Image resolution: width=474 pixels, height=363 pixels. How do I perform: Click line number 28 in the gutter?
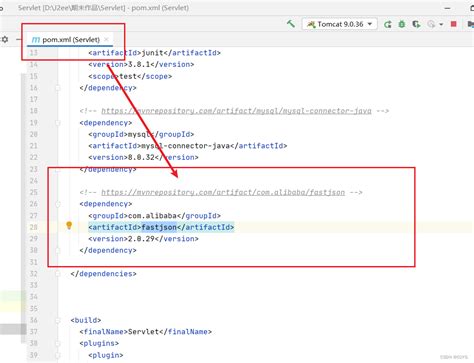click(34, 227)
